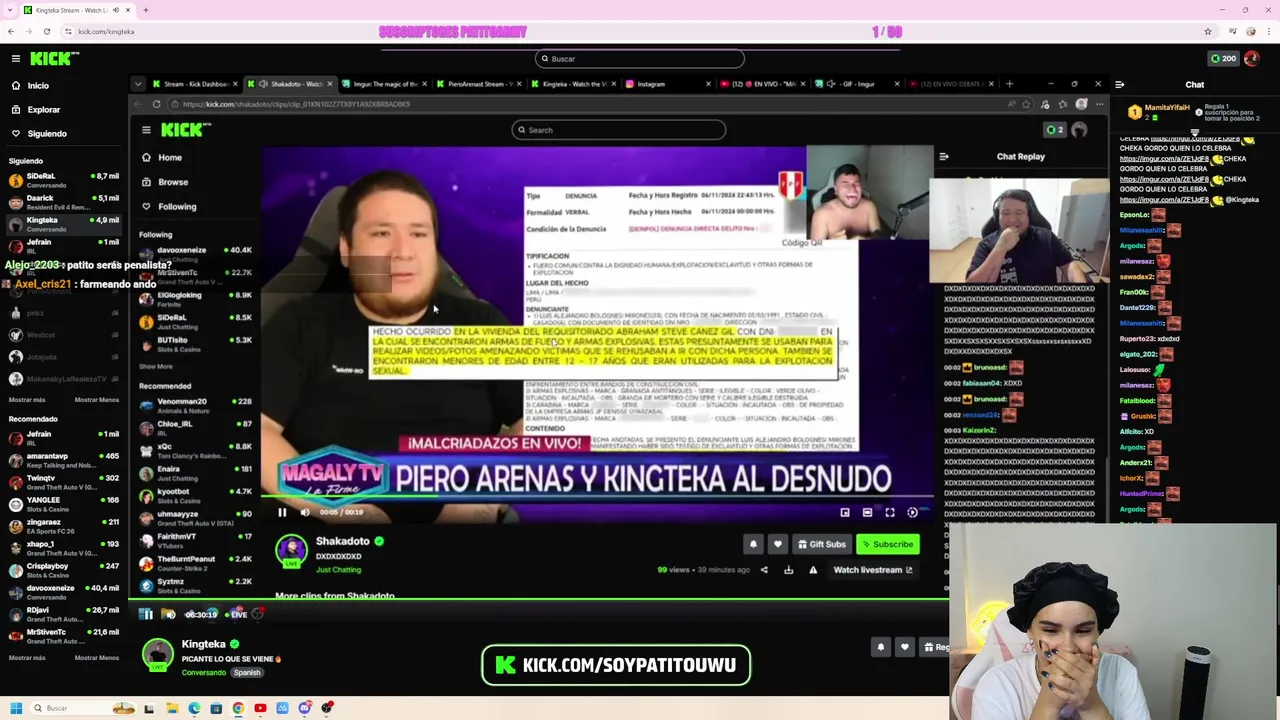Screen dimensions: 1280x720
Task: Open the tab list dropdown in inner browser
Action: click(139, 84)
